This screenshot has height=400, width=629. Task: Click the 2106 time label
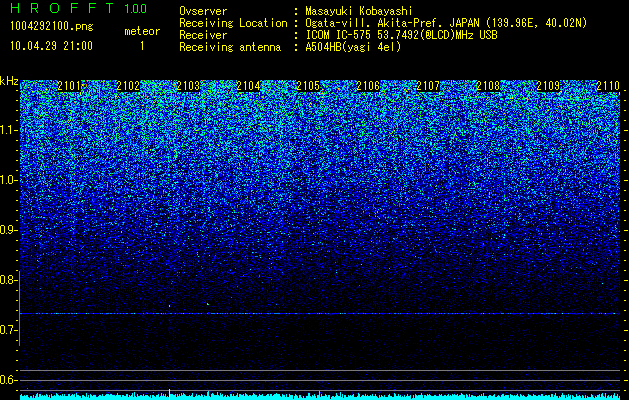coord(368,86)
